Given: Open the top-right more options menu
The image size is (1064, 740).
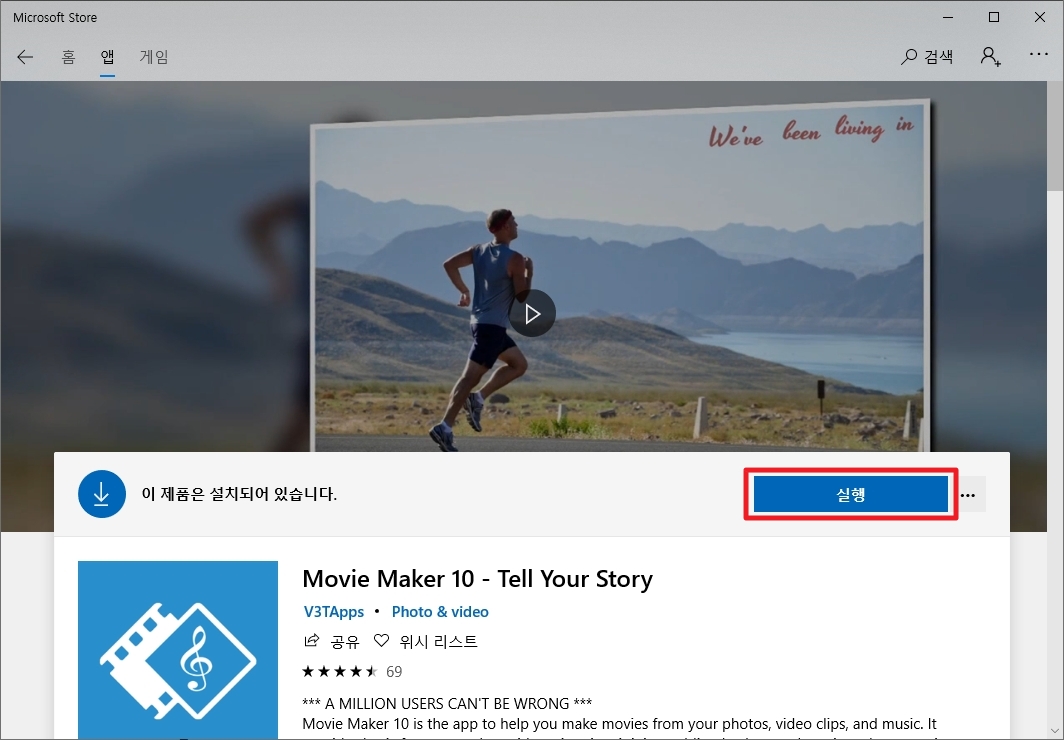Looking at the screenshot, I should click(x=1038, y=54).
